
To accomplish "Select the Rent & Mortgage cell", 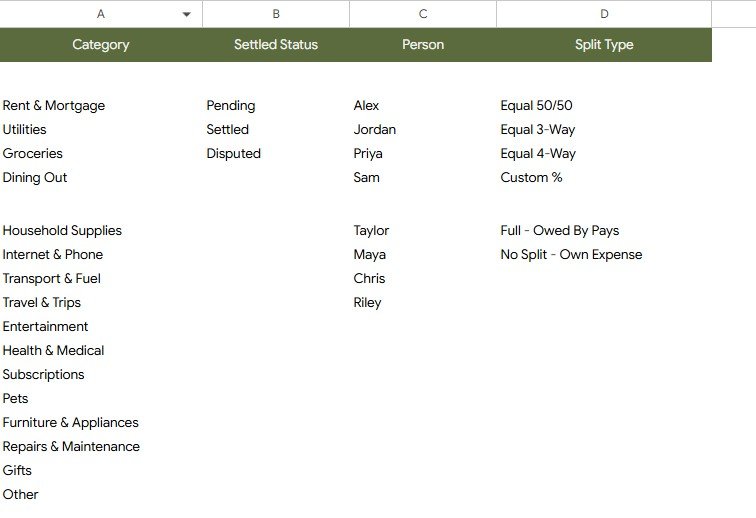I will tap(101, 106).
